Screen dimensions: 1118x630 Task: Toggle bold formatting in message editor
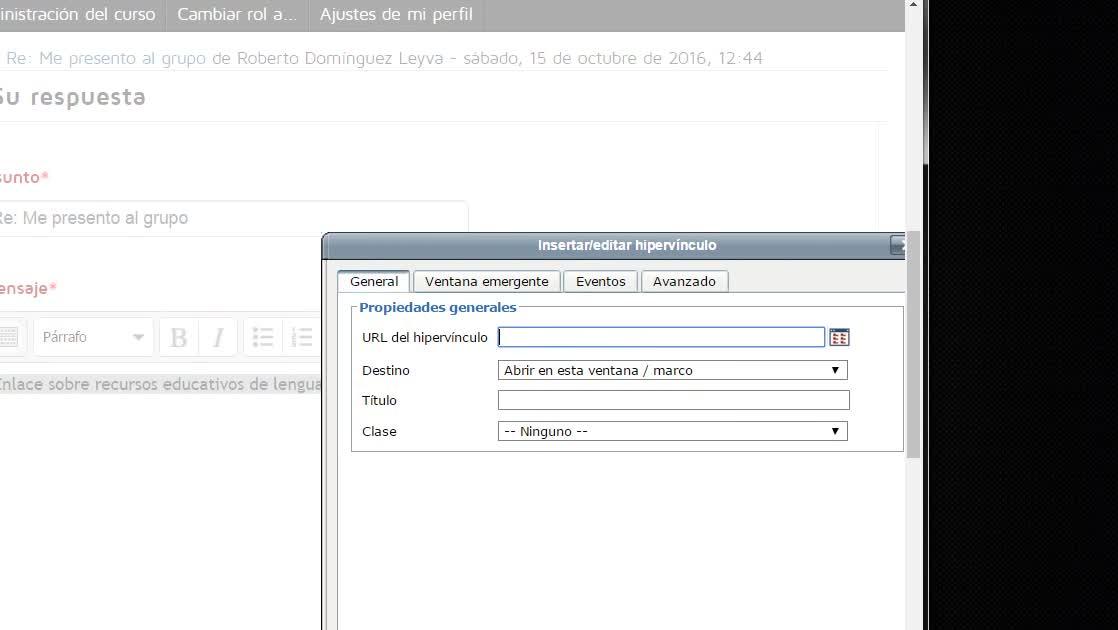[x=178, y=337]
